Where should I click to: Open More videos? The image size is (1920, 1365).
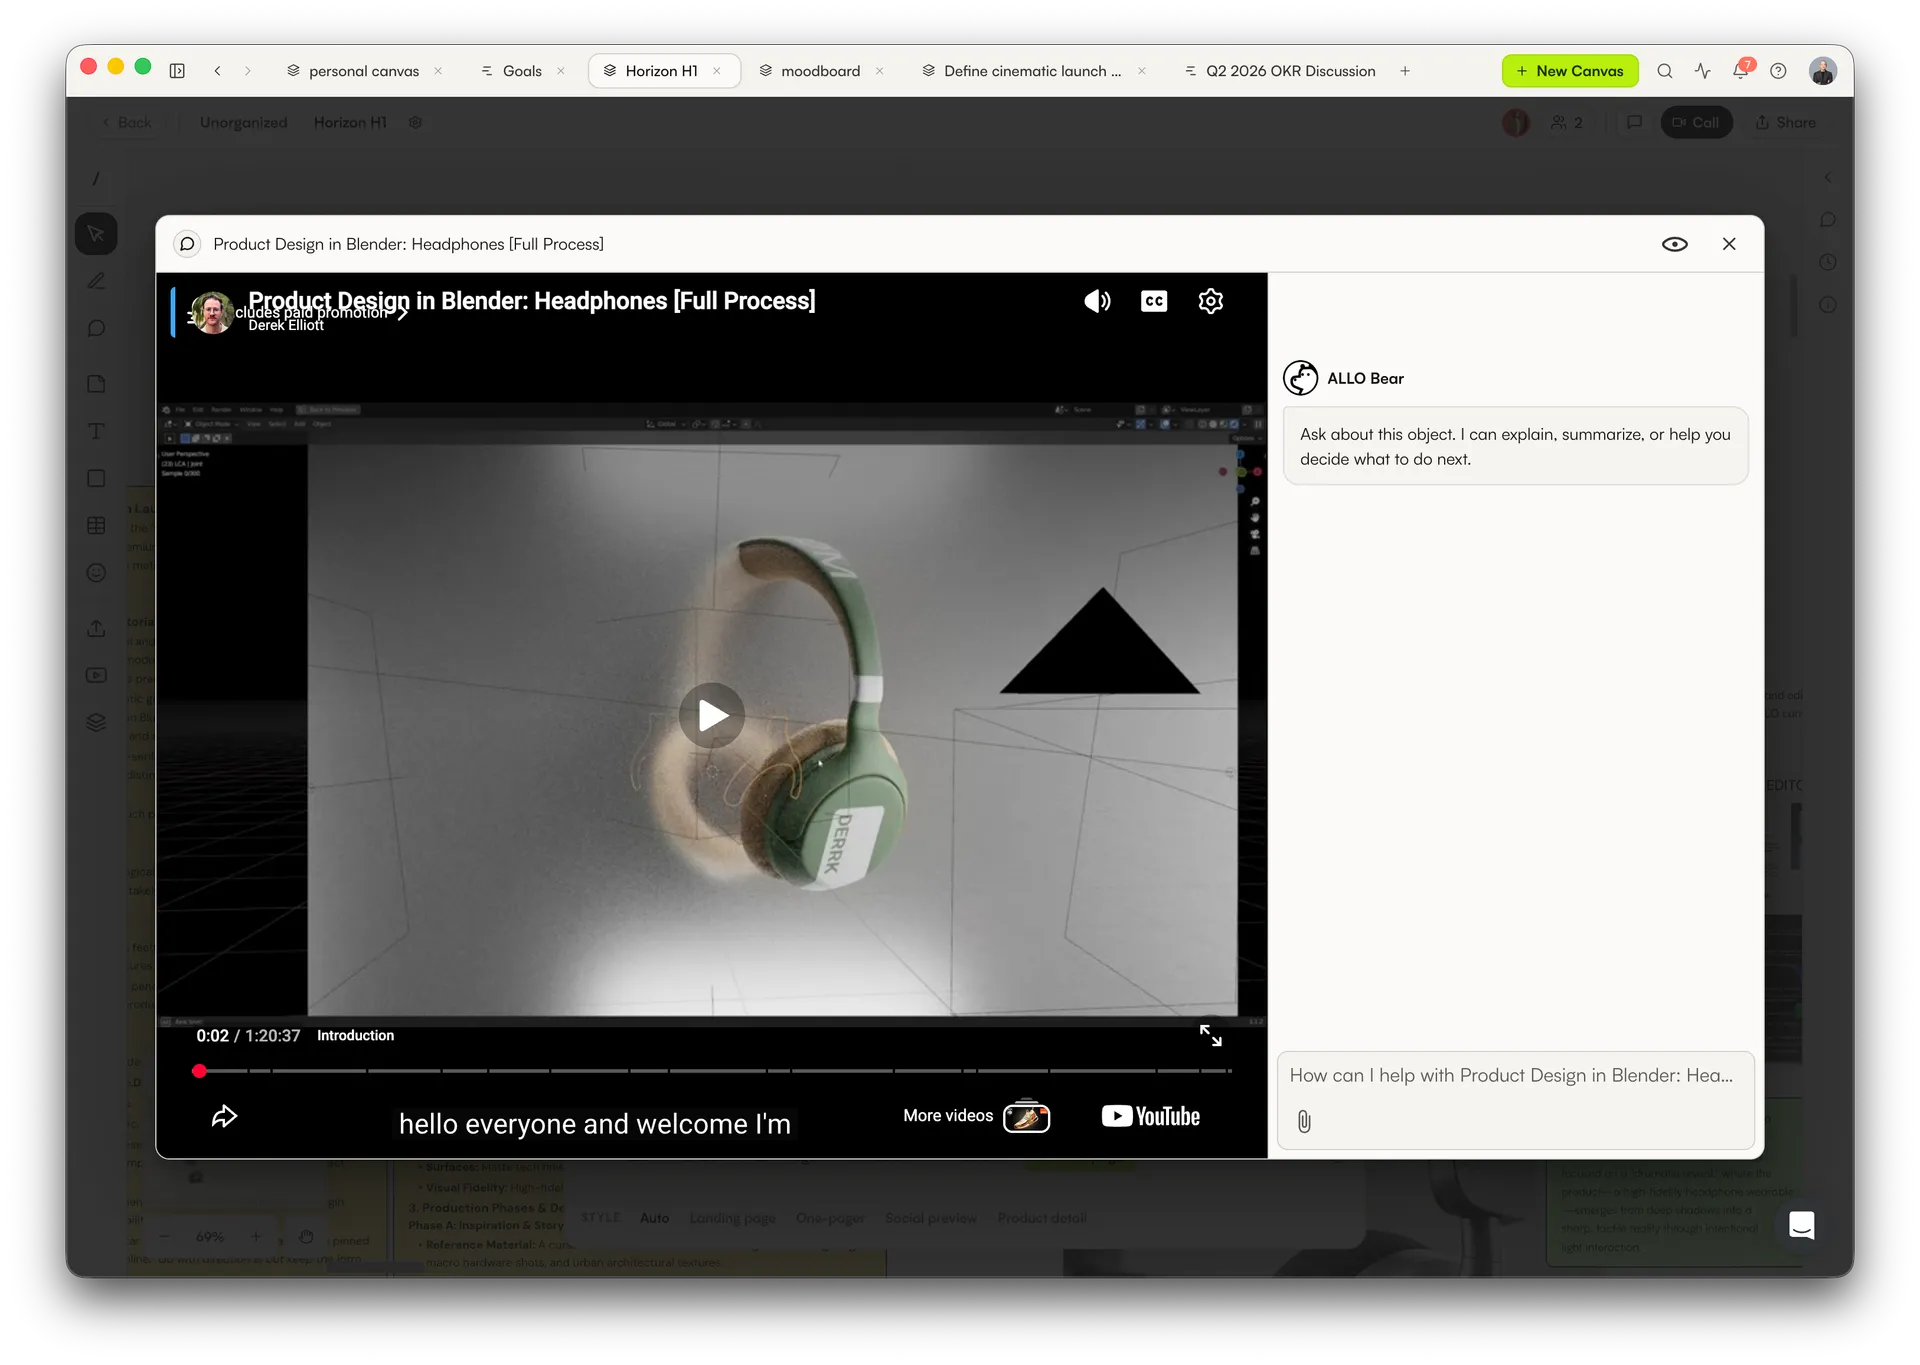pos(976,1116)
